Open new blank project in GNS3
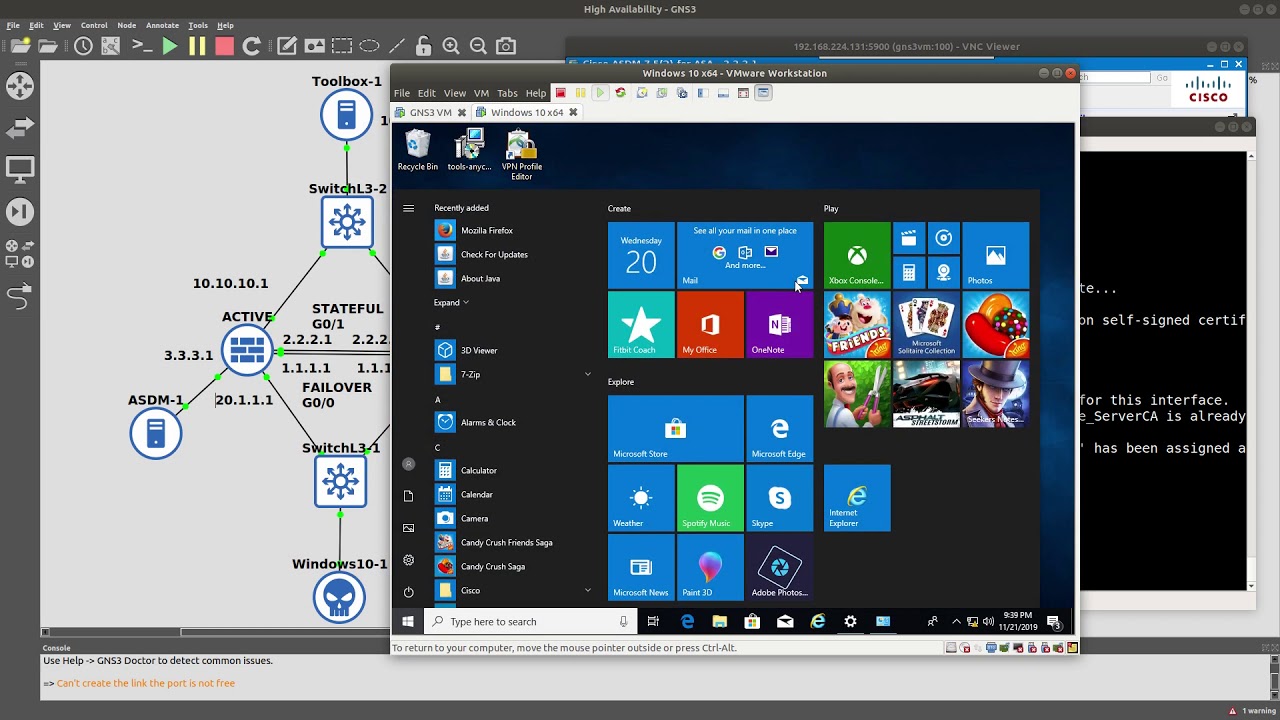The width and height of the screenshot is (1280, 720). [x=20, y=46]
